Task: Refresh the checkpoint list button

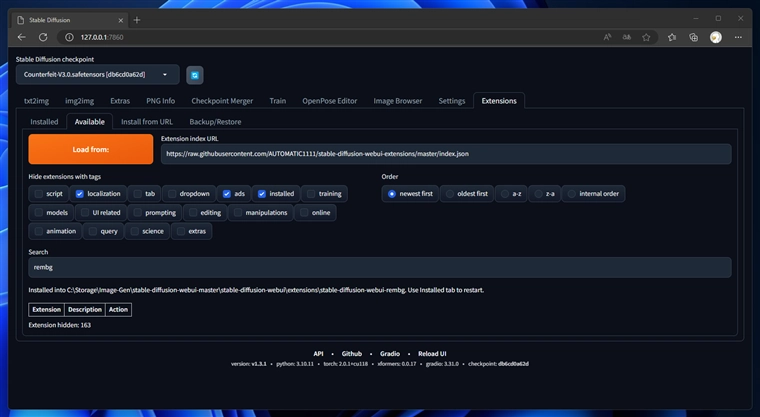Action: pos(195,75)
